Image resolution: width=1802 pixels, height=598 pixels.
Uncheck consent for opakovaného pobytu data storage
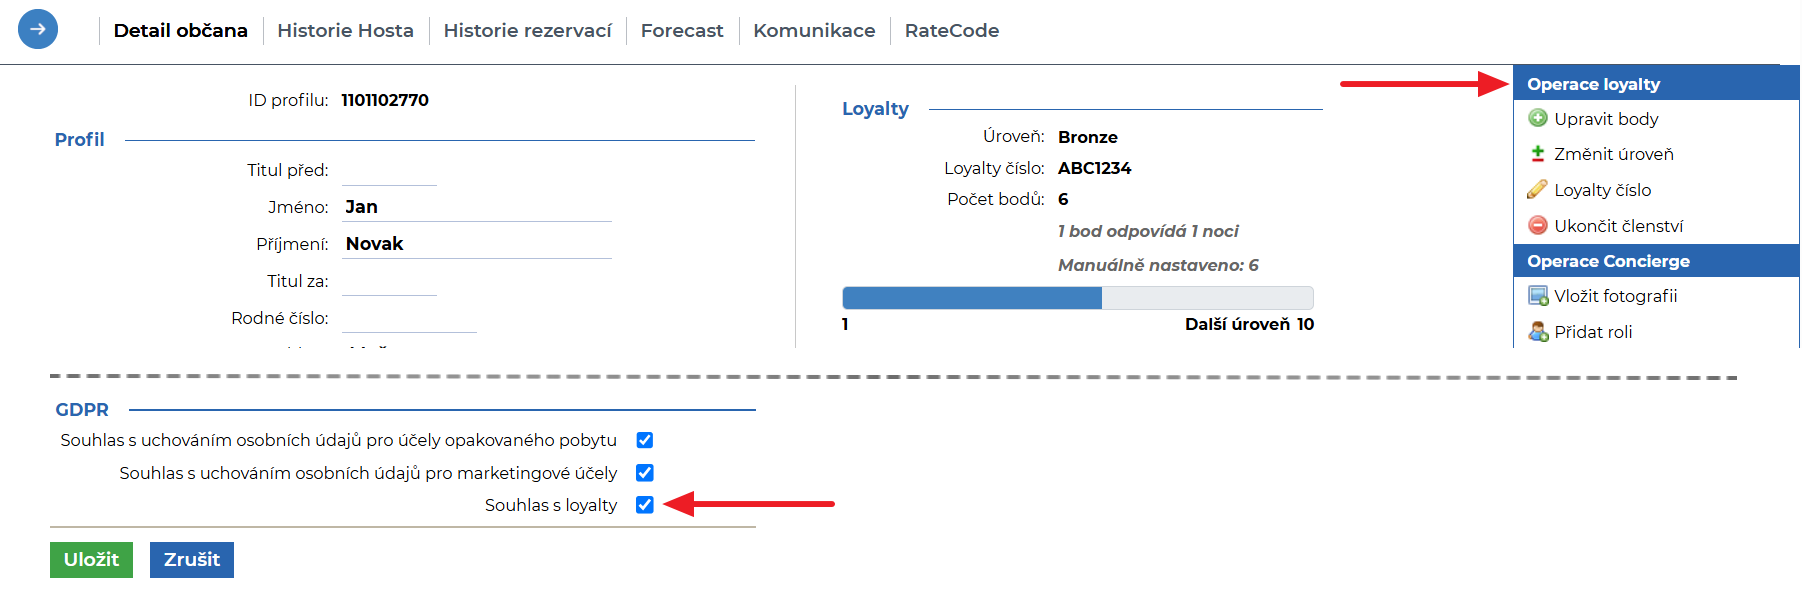pyautogui.click(x=645, y=440)
